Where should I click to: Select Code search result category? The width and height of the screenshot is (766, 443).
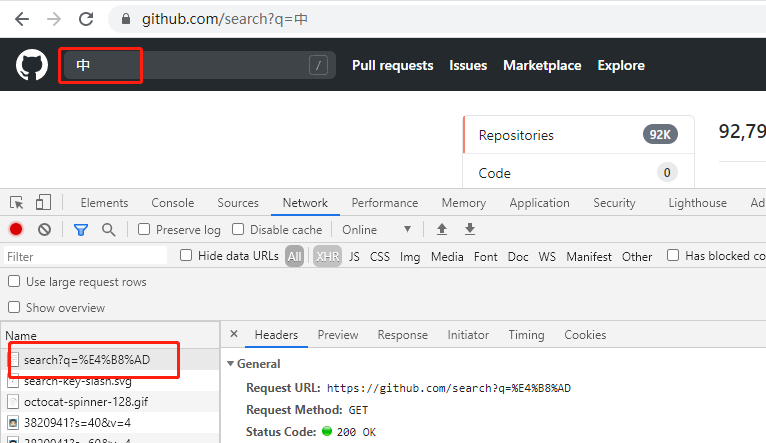[x=578, y=173]
